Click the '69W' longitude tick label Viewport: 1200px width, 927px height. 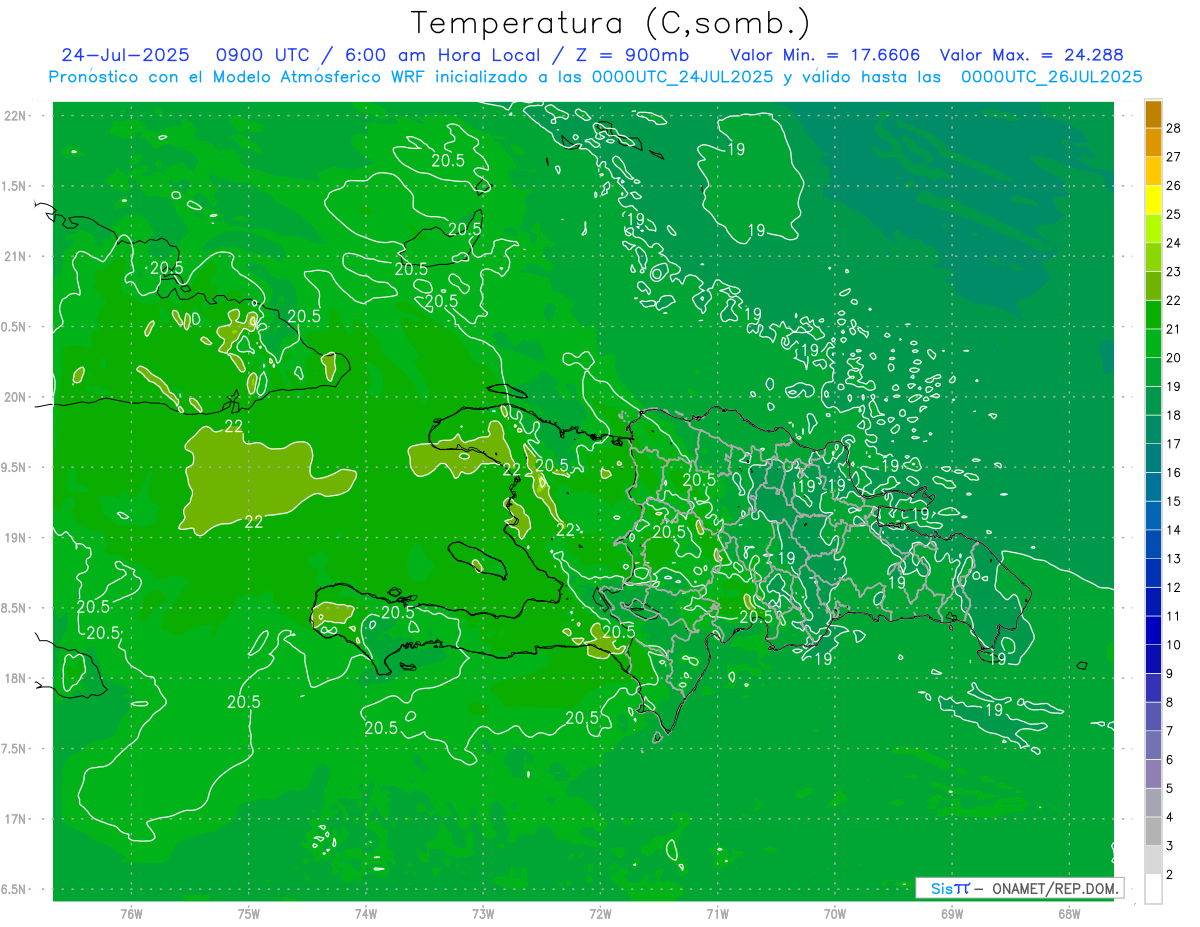[x=951, y=914]
